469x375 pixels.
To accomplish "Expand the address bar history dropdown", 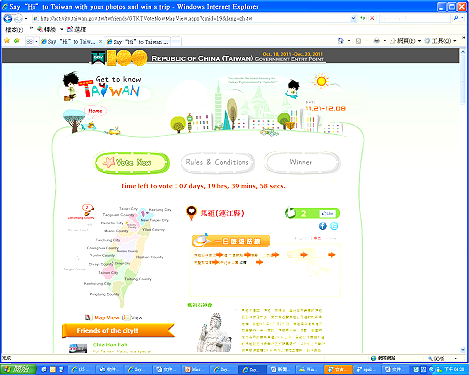I will pos(353,18).
